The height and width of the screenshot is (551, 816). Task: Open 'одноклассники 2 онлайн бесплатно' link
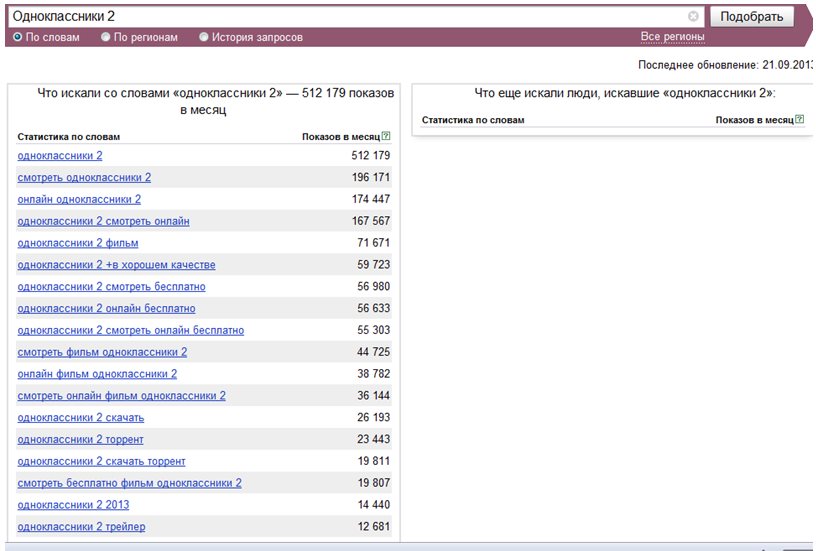(x=107, y=309)
